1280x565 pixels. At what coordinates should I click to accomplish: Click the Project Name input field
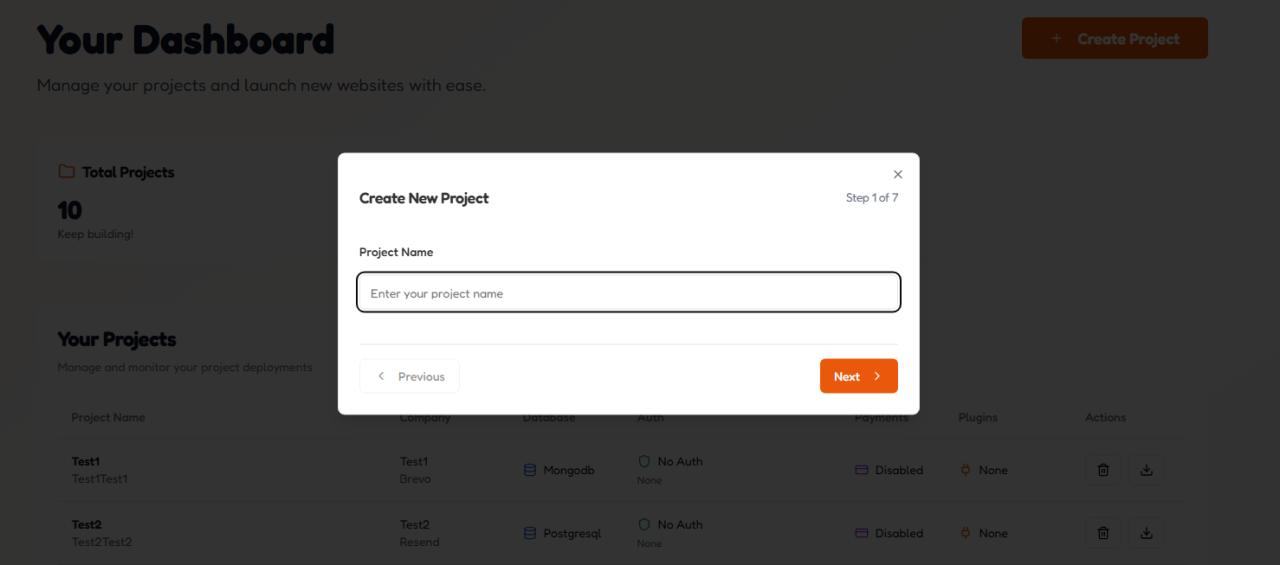(x=629, y=293)
